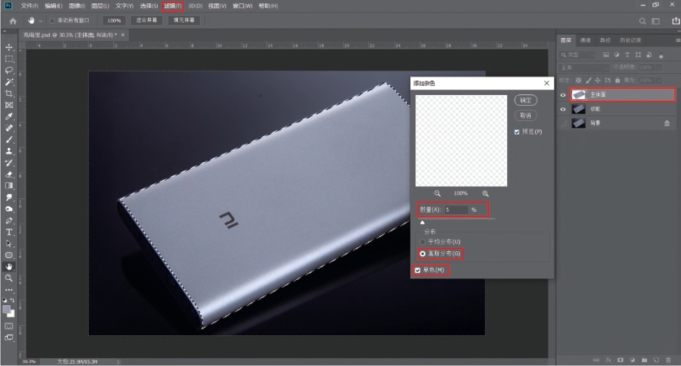Image resolution: width=681 pixels, height=366 pixels.
Task: Lock transparent pixels icon
Action: pos(578,80)
